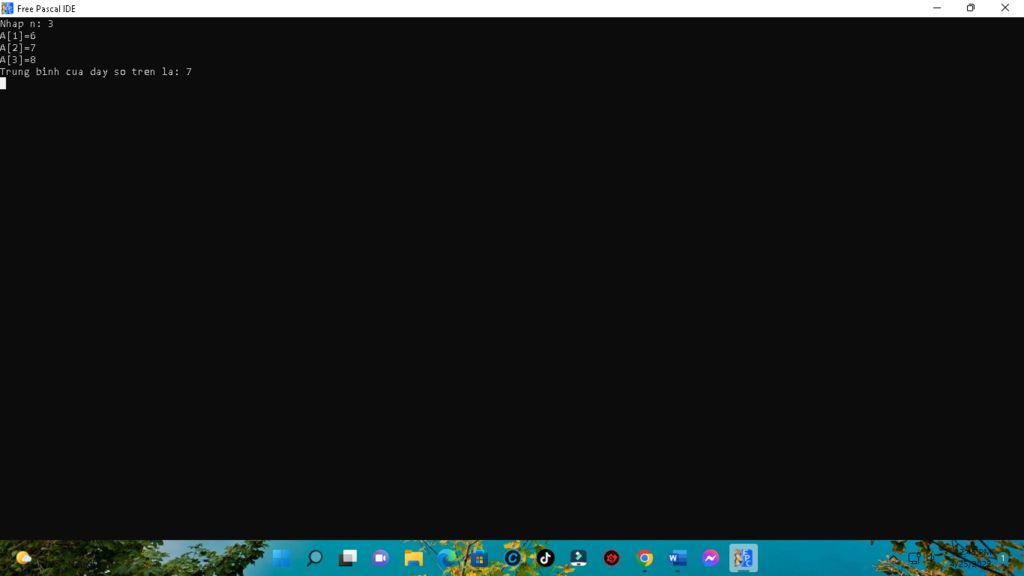Switch to Microsoft Word in the taskbar

click(677, 558)
